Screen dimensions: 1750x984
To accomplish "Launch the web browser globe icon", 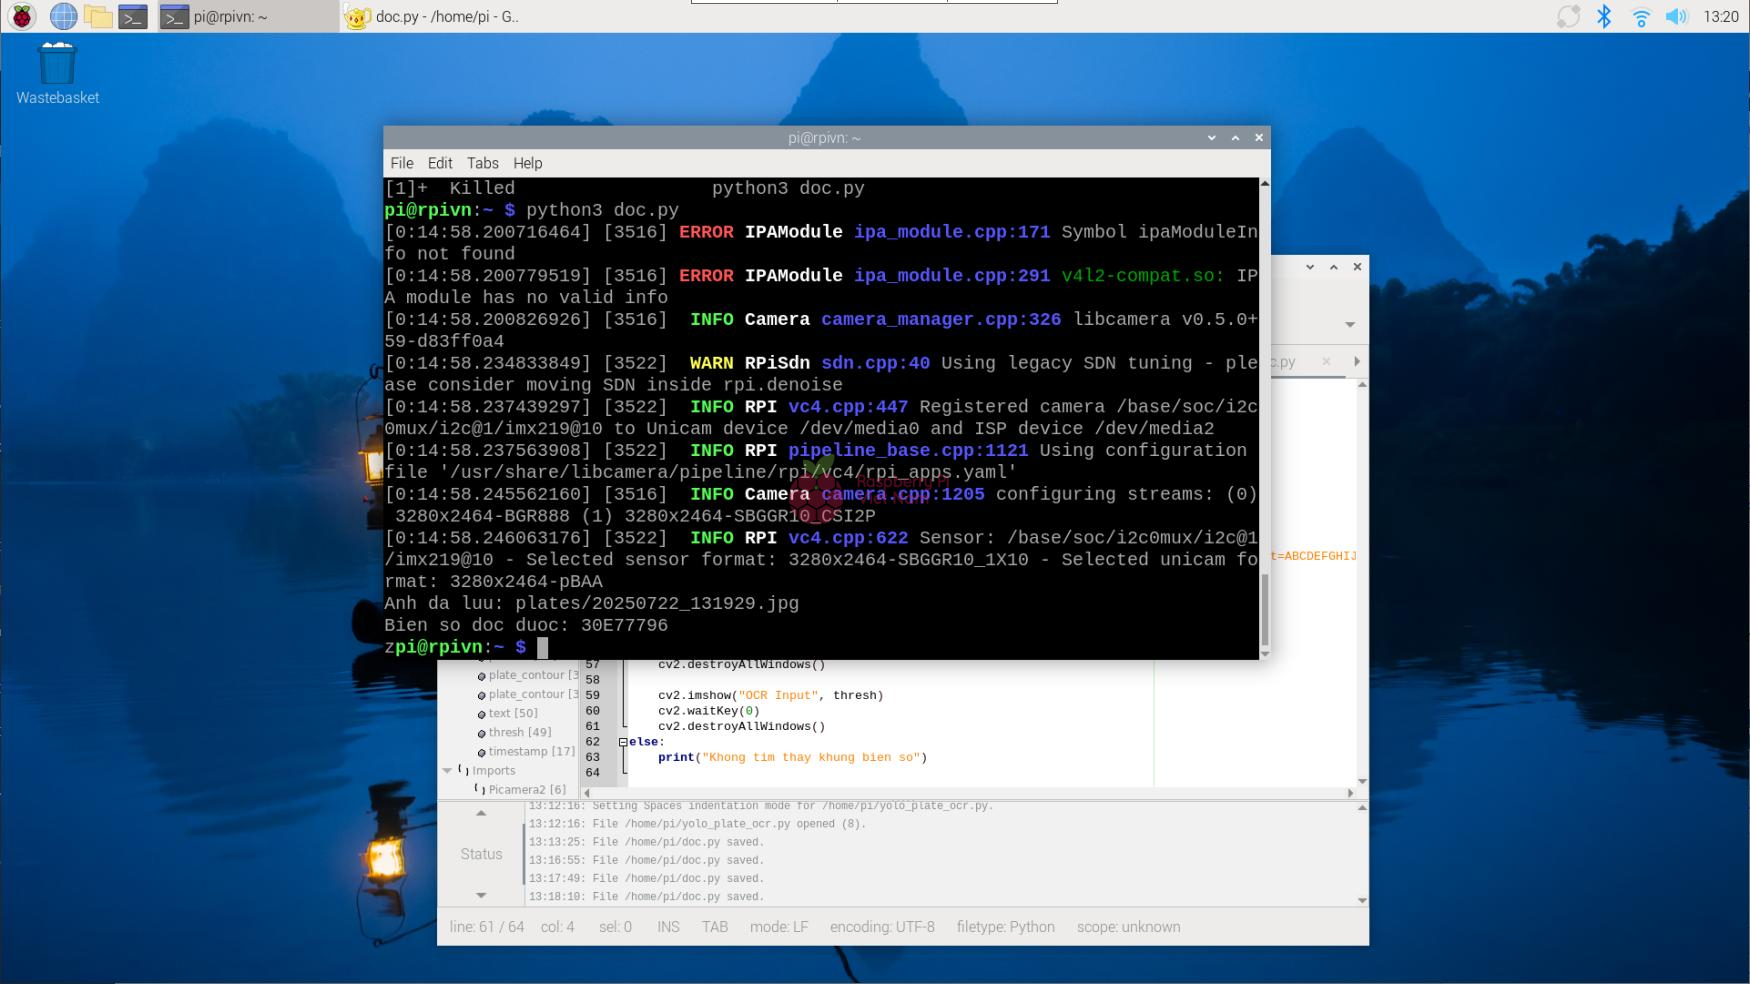I will click(x=63, y=16).
